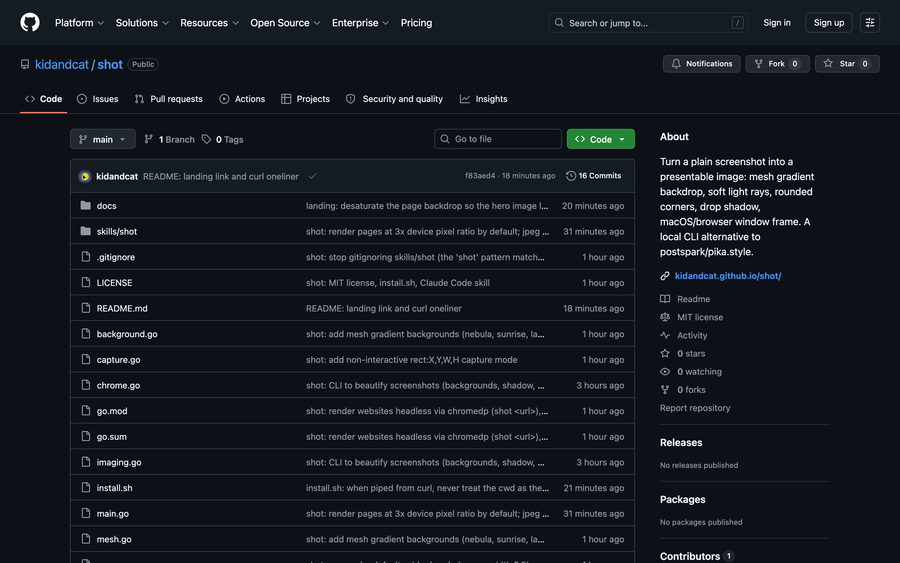The image size is (900, 563).
Task: Expand the Enterprise menu
Action: coord(360,23)
